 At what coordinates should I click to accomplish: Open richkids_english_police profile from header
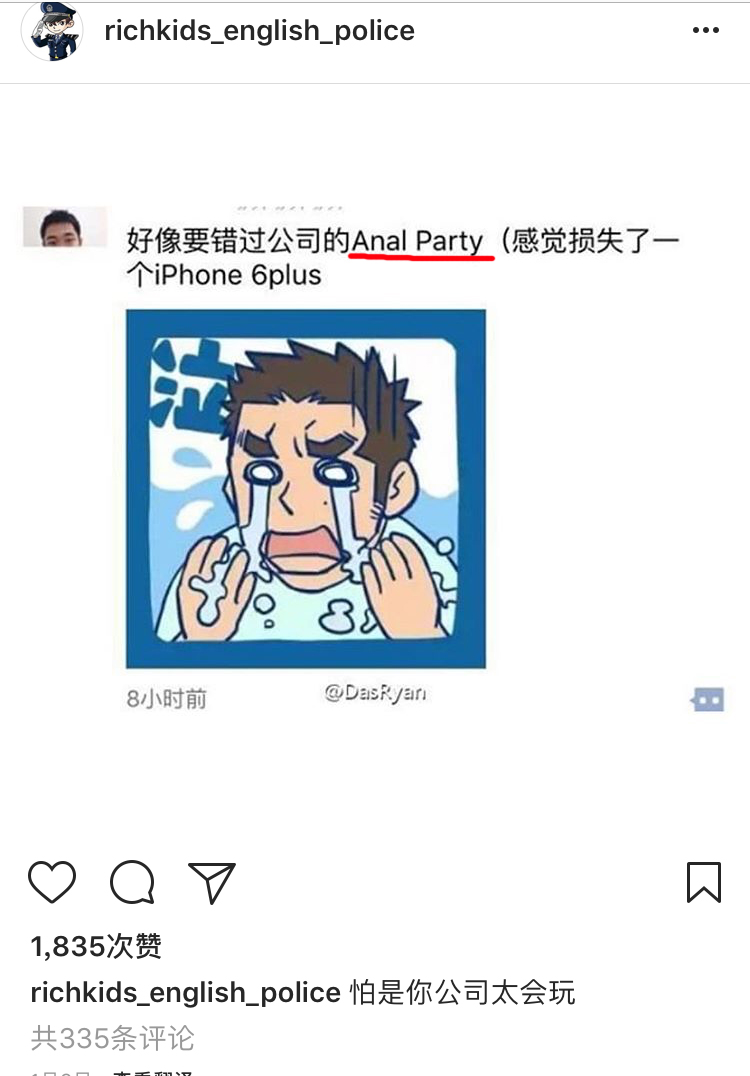coord(259,31)
